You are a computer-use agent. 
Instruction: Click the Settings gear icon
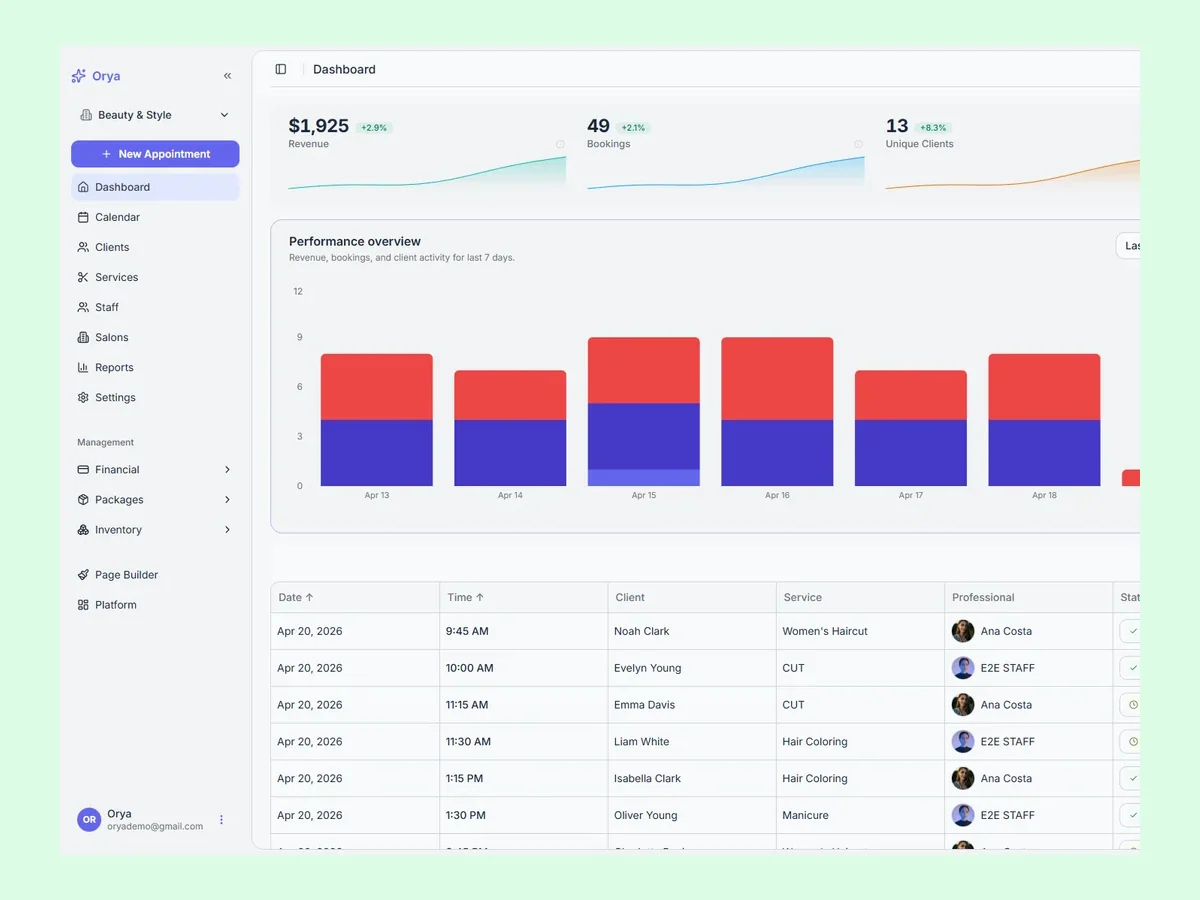[x=83, y=397]
